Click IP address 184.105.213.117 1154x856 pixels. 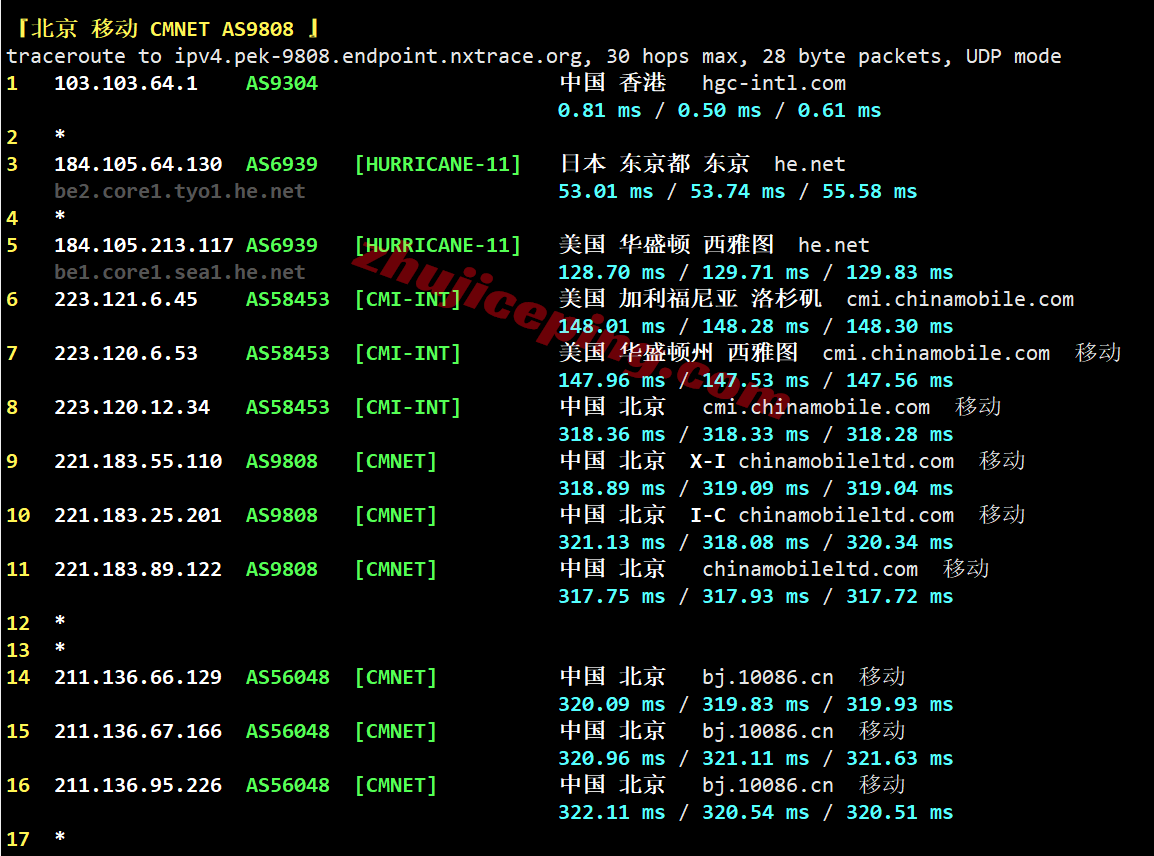tap(144, 245)
